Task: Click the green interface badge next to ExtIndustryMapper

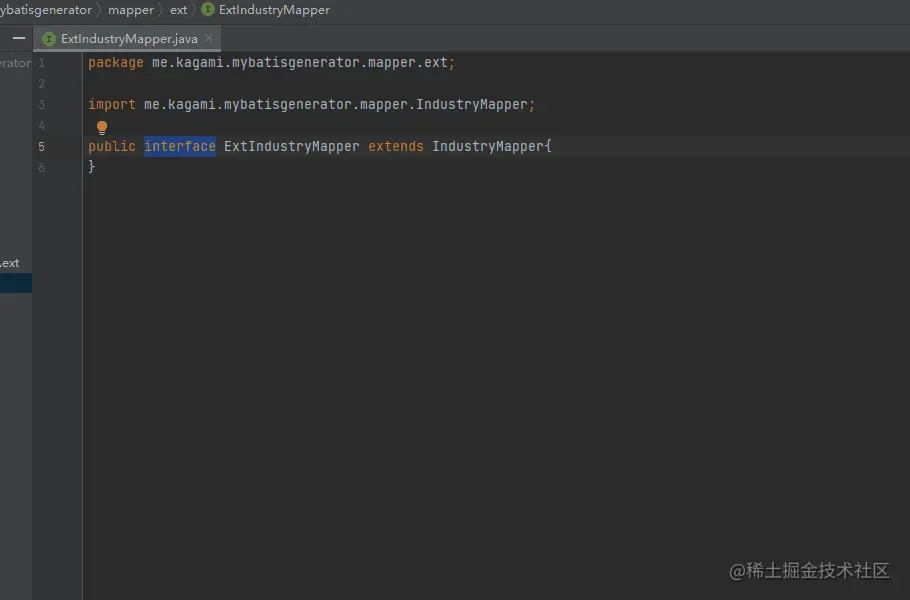Action: point(206,10)
